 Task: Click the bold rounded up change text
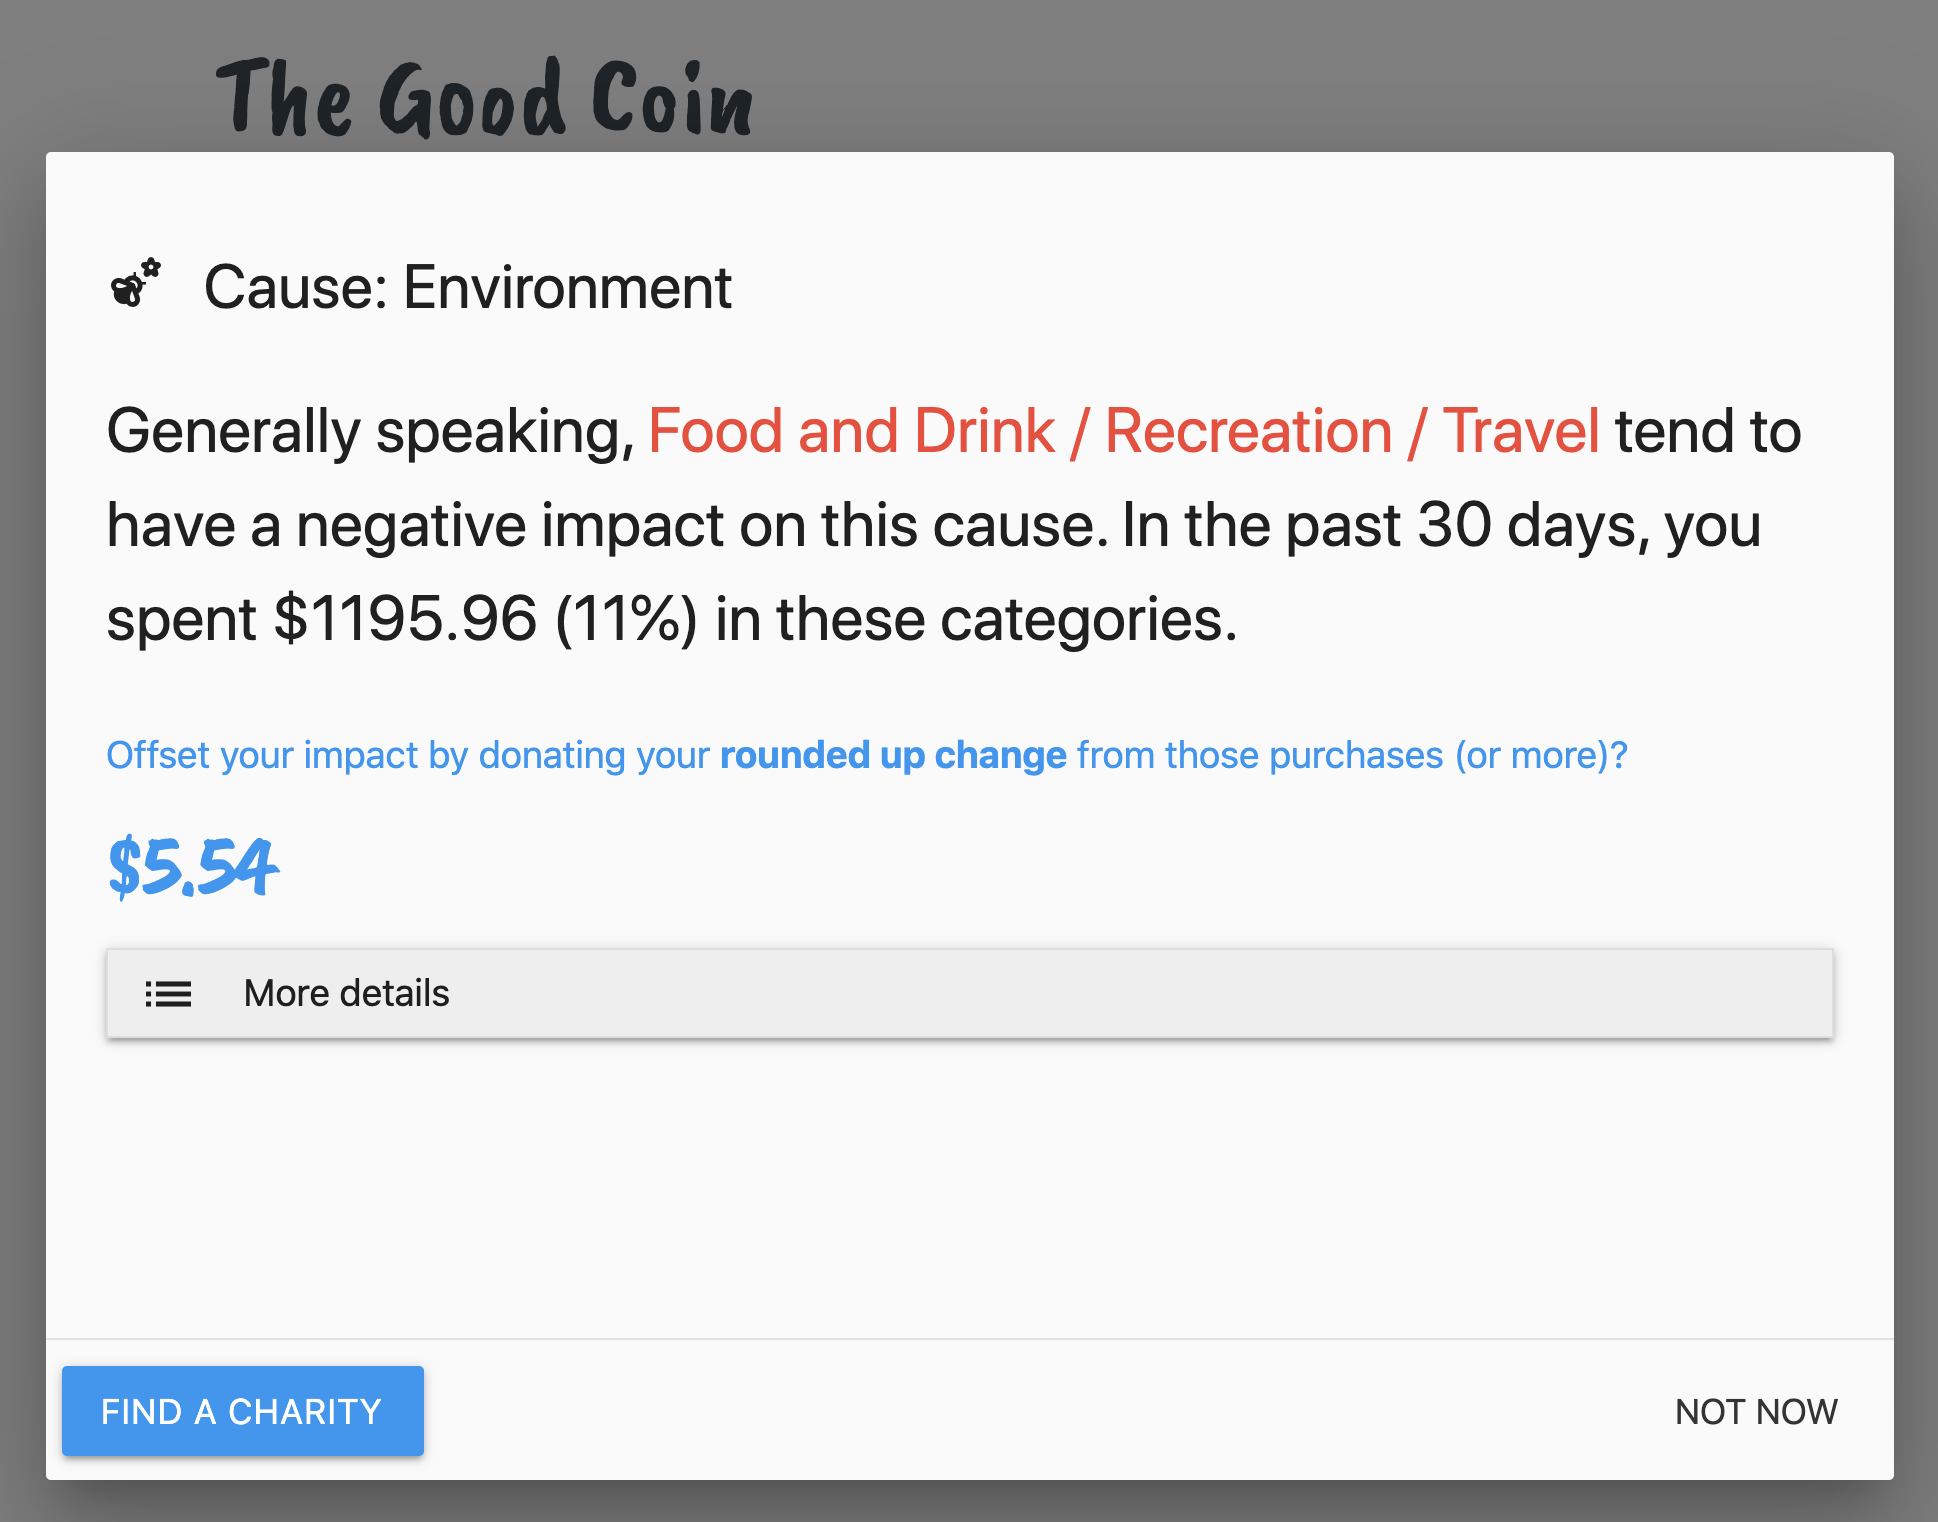tap(893, 755)
